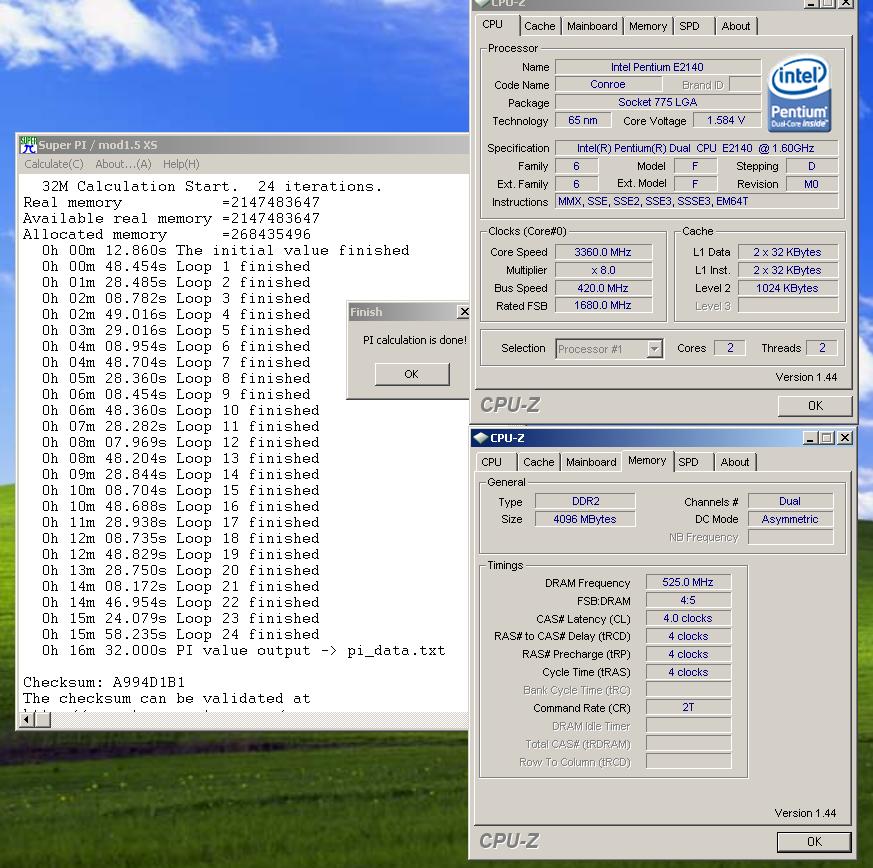Click the memory Size 4096 MBytes field
The height and width of the screenshot is (868, 873).
point(585,519)
